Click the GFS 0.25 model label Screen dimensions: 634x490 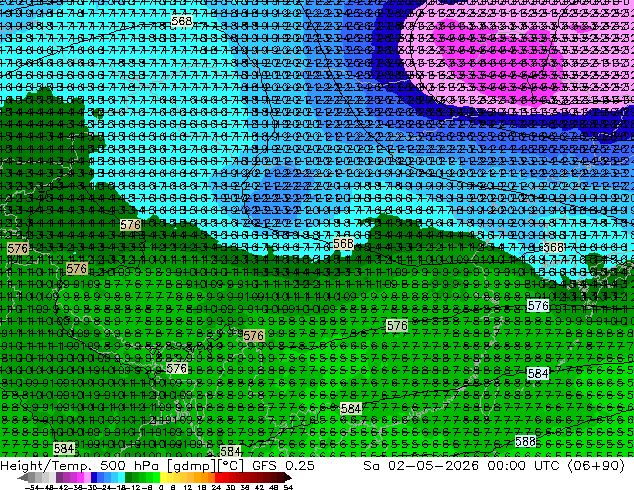click(x=283, y=465)
